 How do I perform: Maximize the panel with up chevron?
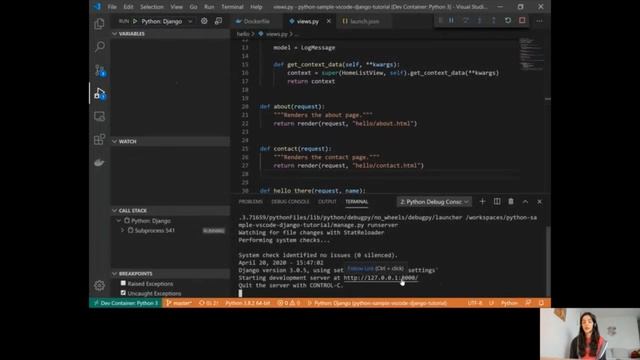[525, 202]
